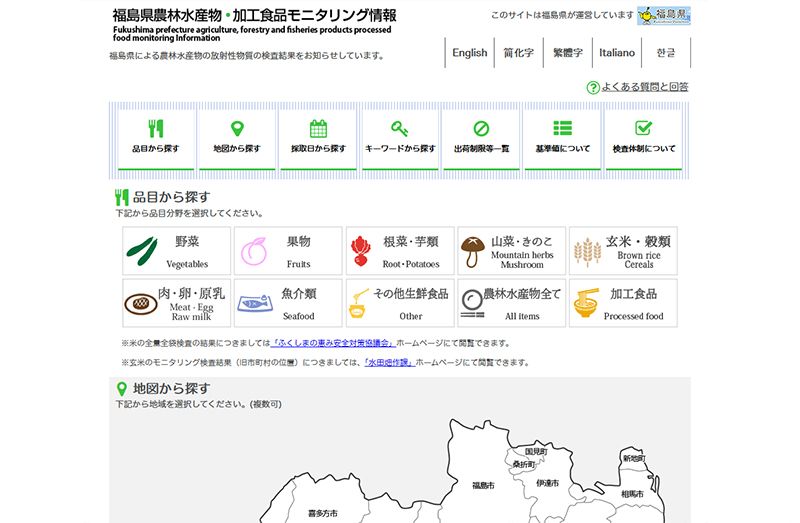
Task: Open 基準値について navigation tab
Action: pos(563,140)
